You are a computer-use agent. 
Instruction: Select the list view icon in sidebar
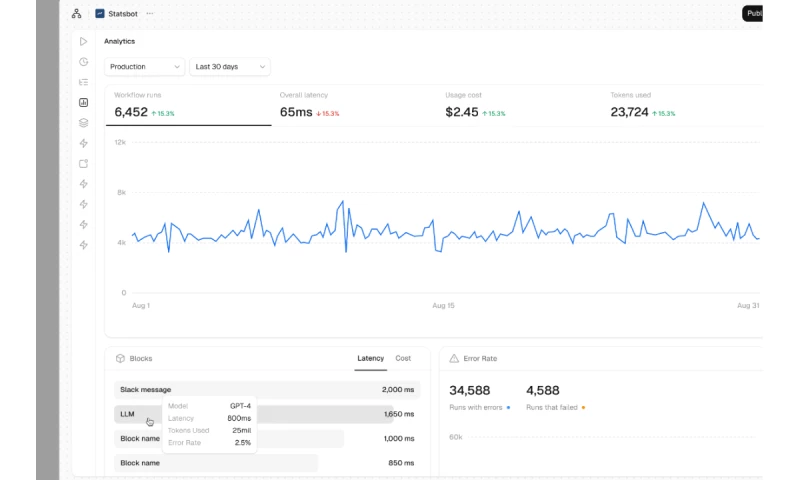[84, 82]
